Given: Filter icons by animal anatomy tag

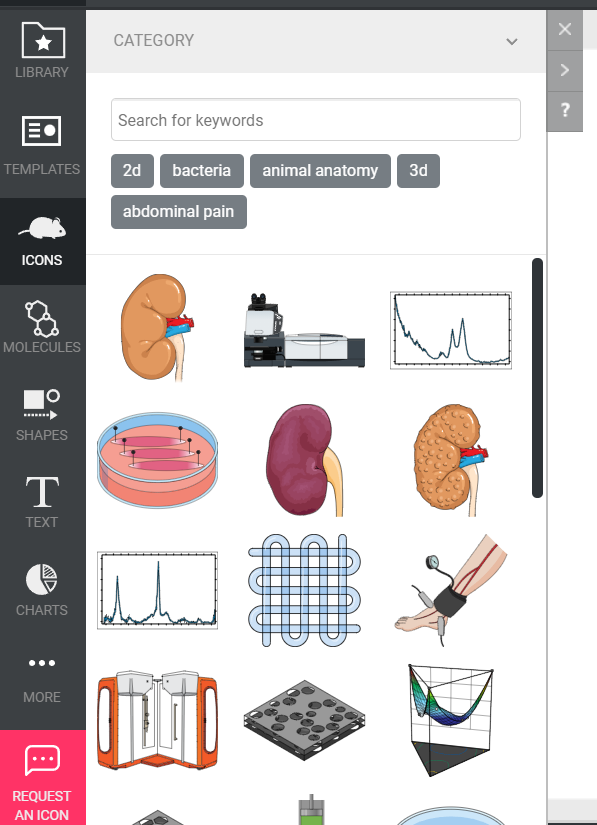Looking at the screenshot, I should (x=320, y=170).
